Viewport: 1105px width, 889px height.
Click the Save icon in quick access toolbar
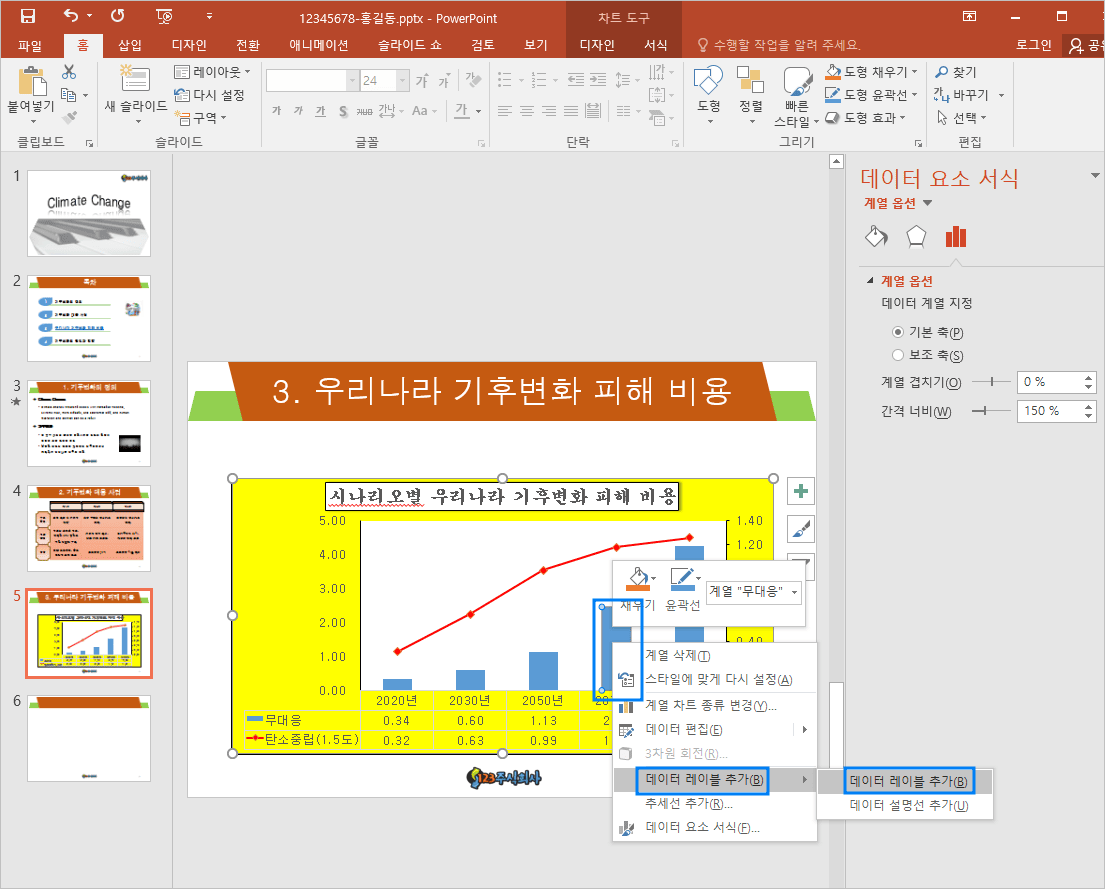tap(27, 16)
